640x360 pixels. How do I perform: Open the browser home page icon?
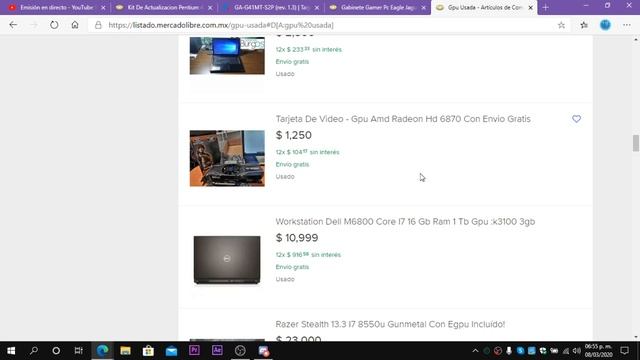click(75, 25)
